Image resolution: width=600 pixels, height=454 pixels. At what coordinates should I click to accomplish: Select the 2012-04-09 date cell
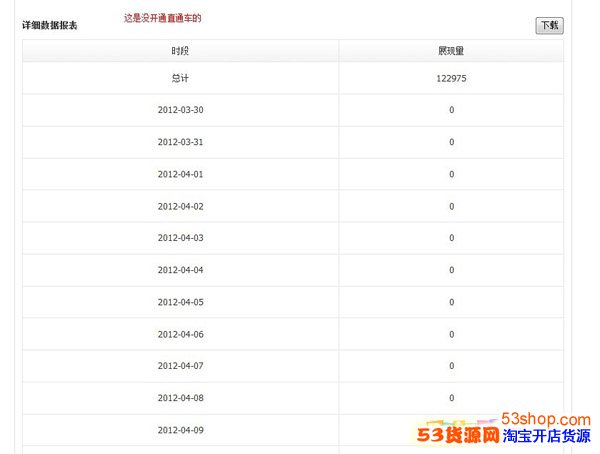click(181, 430)
